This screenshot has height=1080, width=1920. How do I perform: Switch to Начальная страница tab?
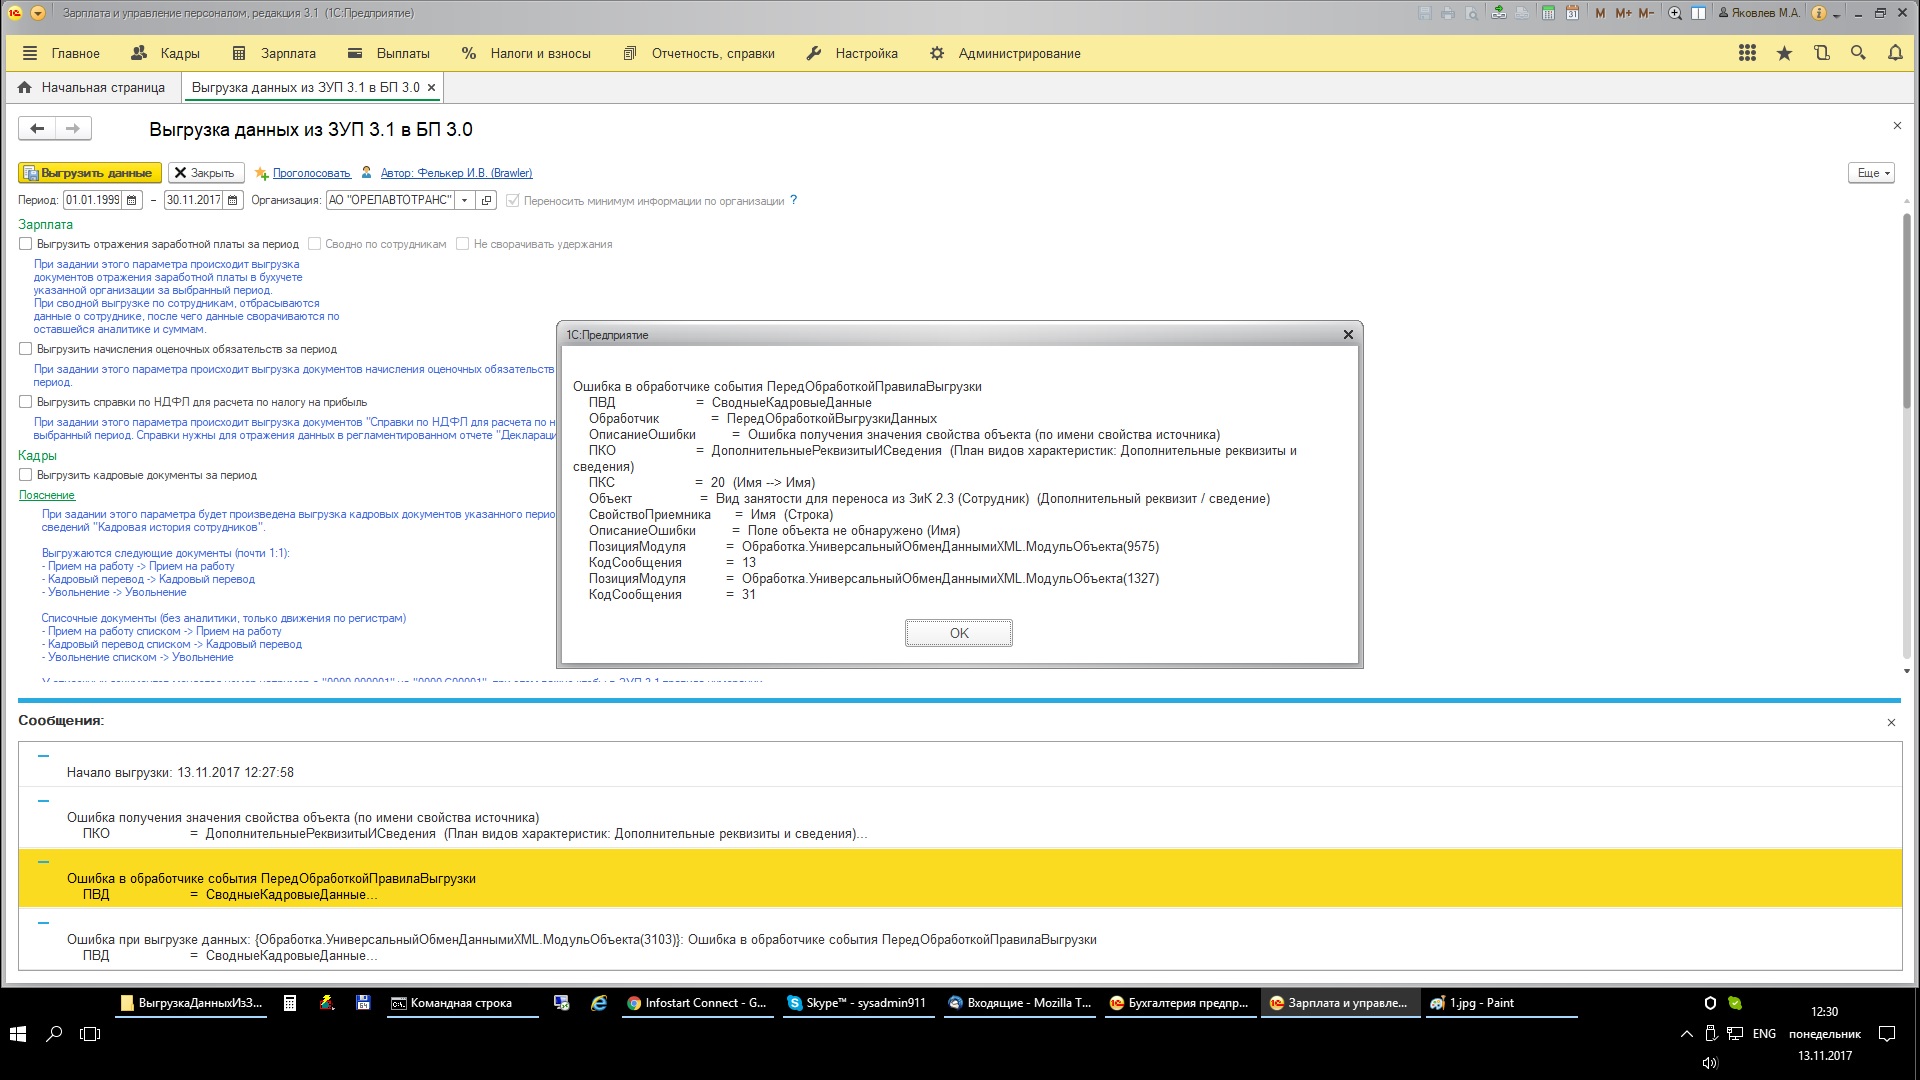click(x=92, y=87)
